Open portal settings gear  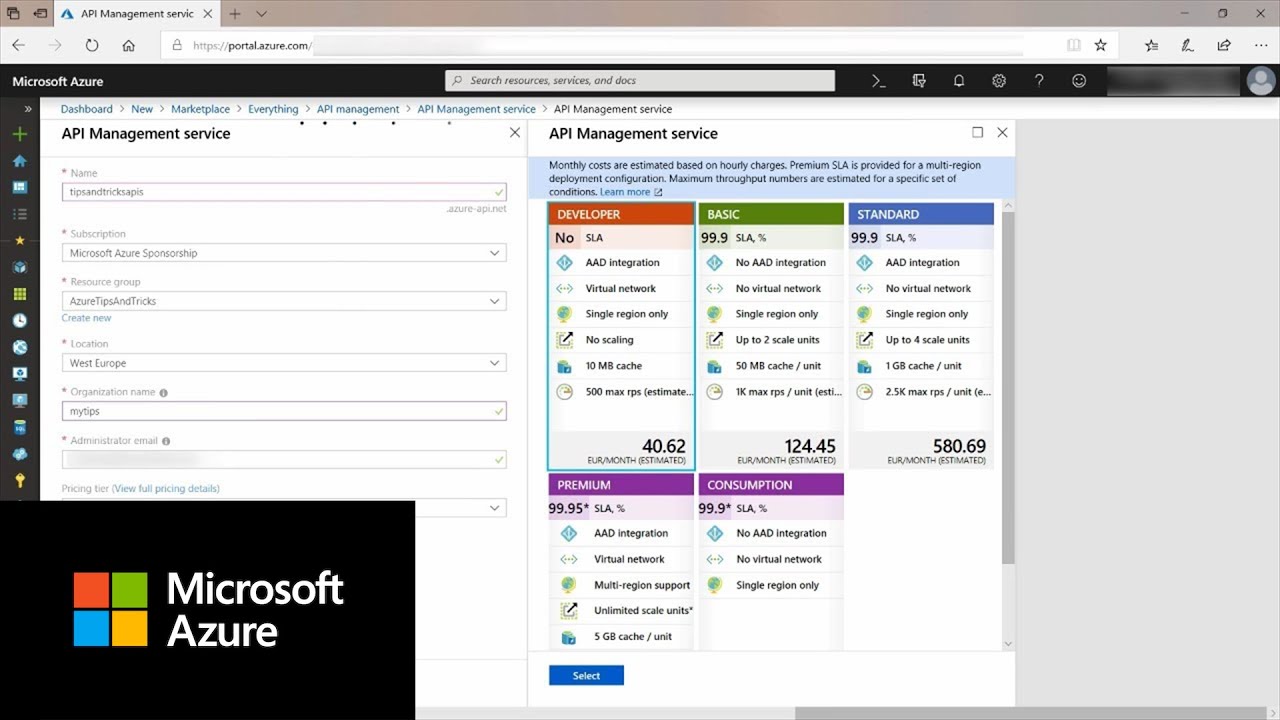pos(999,81)
